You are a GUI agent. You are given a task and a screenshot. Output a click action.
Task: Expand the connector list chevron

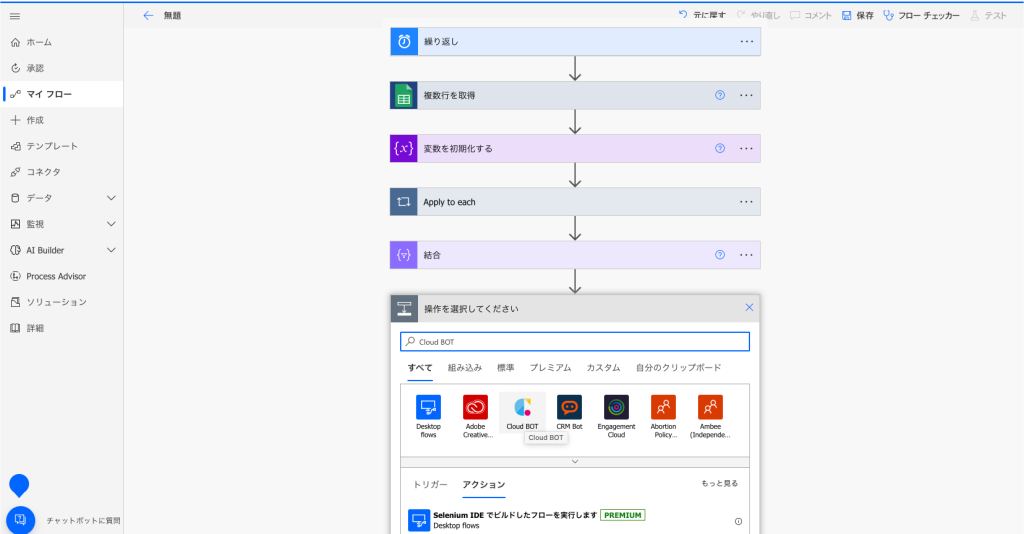575,461
